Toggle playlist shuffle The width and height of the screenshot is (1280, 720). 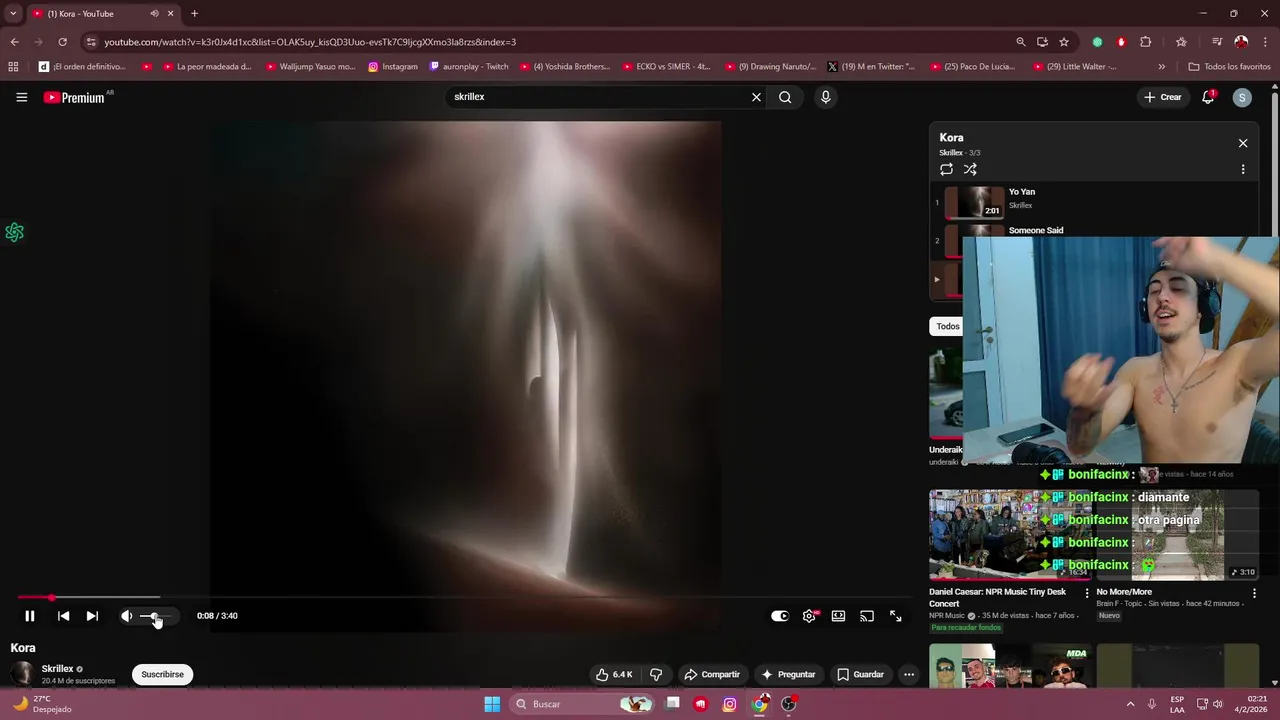pos(970,169)
